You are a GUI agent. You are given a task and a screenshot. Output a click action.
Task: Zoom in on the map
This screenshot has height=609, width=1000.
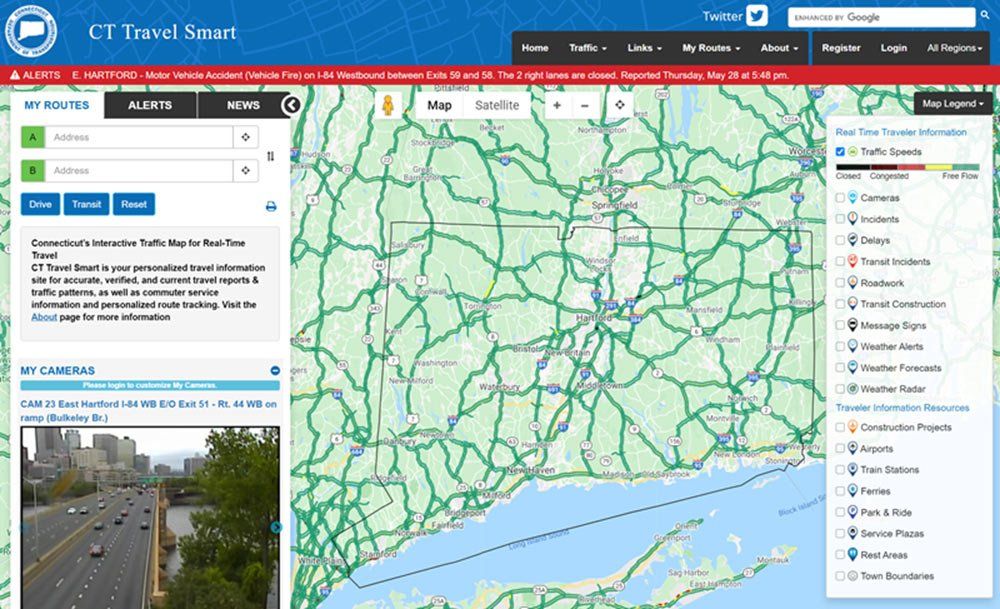(x=557, y=105)
